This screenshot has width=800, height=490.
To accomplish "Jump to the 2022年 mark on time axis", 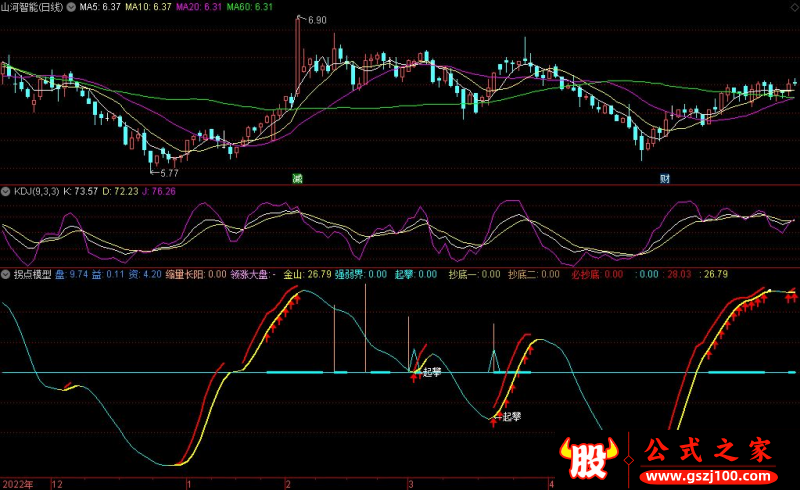I will [16, 483].
